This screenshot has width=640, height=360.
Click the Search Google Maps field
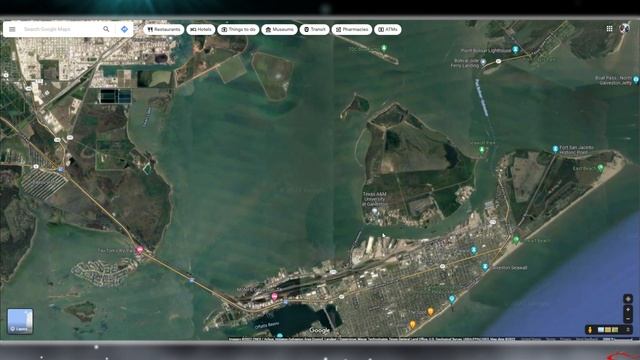tap(60, 29)
